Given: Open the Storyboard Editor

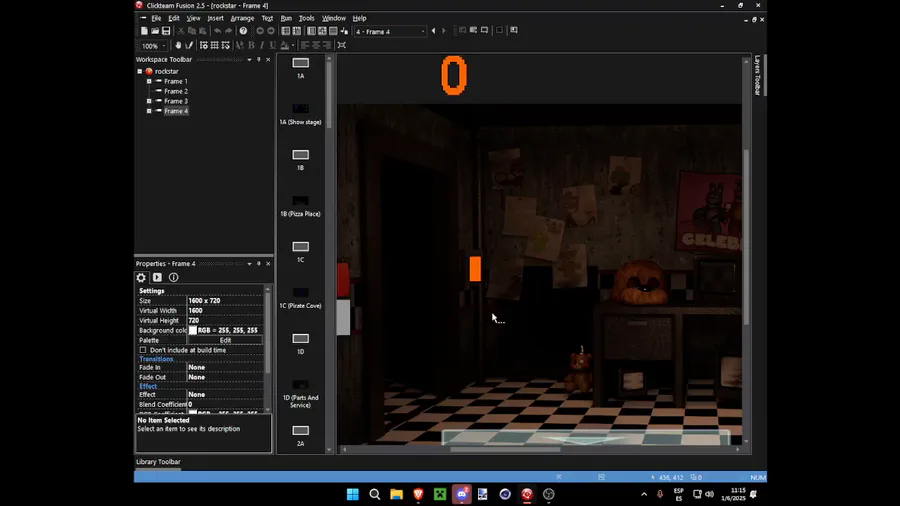Looking at the screenshot, I should (286, 31).
